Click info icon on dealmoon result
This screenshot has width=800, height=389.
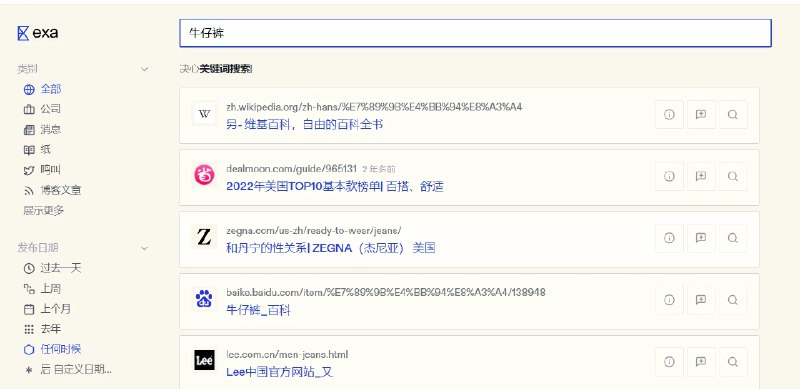click(x=669, y=176)
